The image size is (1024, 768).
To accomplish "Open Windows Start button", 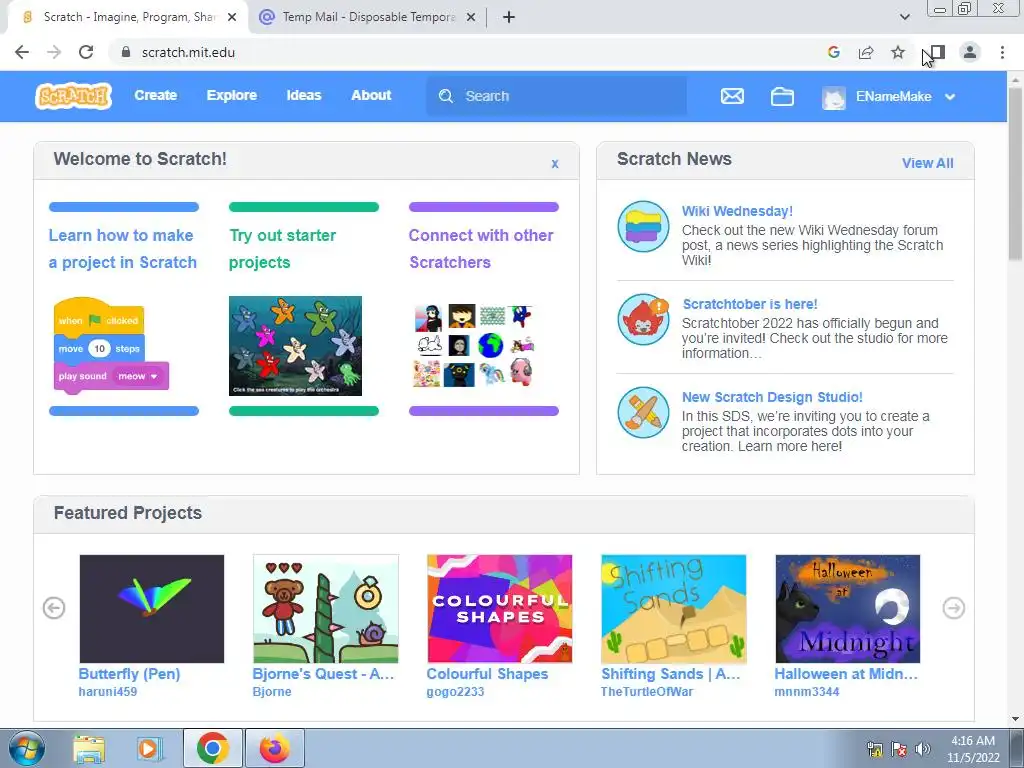I will coord(26,748).
